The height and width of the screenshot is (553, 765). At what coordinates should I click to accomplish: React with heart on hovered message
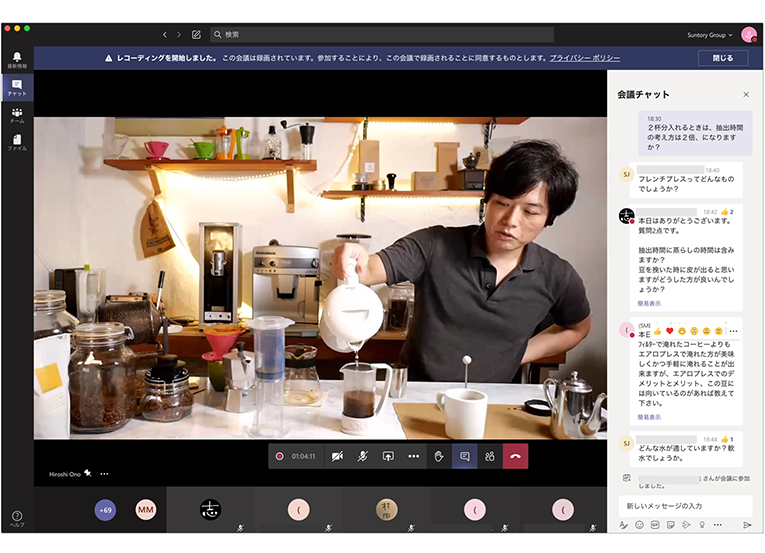pyautogui.click(x=669, y=331)
